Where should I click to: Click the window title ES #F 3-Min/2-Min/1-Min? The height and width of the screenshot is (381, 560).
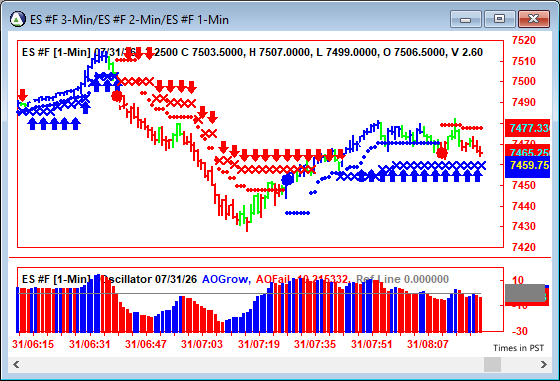129,20
